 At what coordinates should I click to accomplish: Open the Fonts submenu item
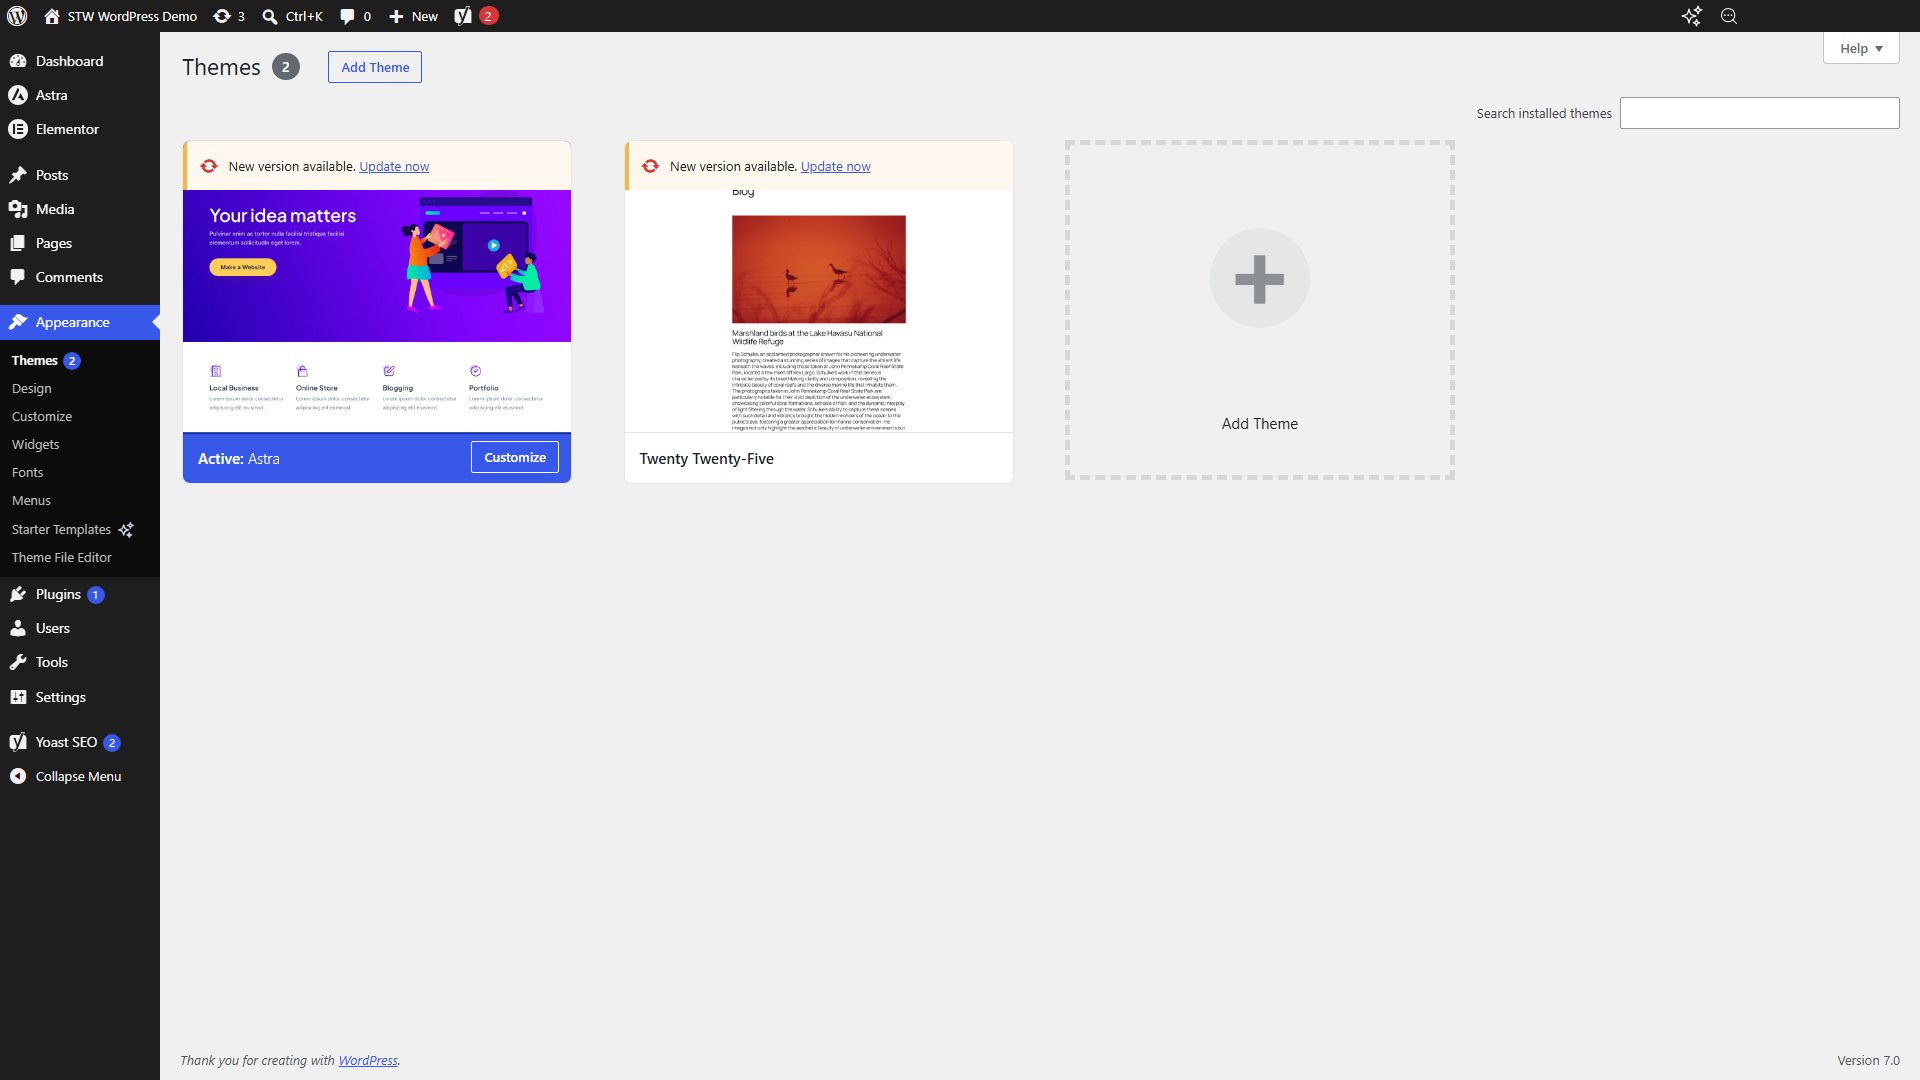point(28,472)
